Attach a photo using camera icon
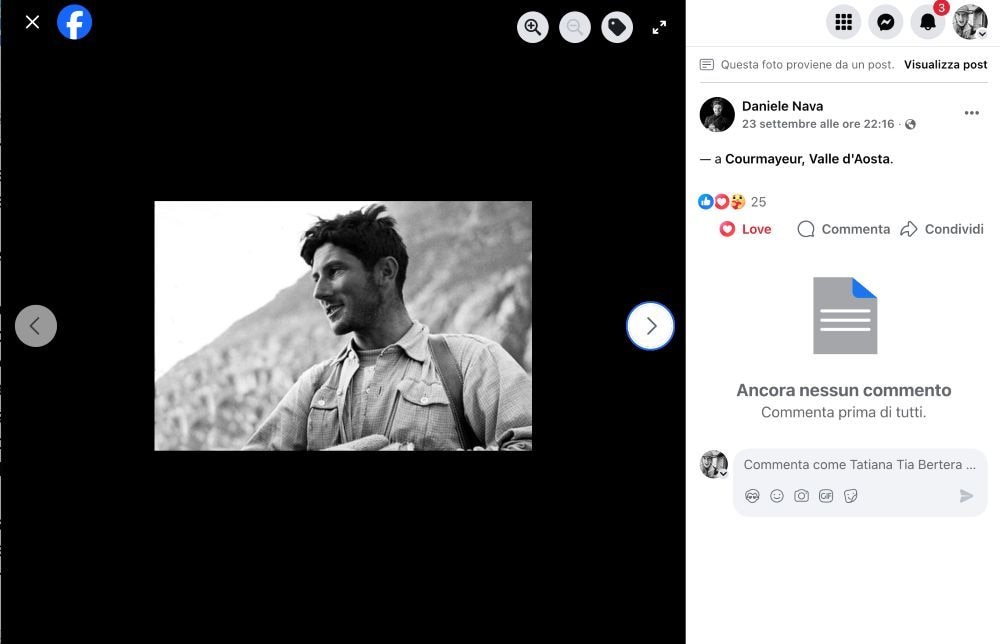1000x644 pixels. (x=801, y=496)
